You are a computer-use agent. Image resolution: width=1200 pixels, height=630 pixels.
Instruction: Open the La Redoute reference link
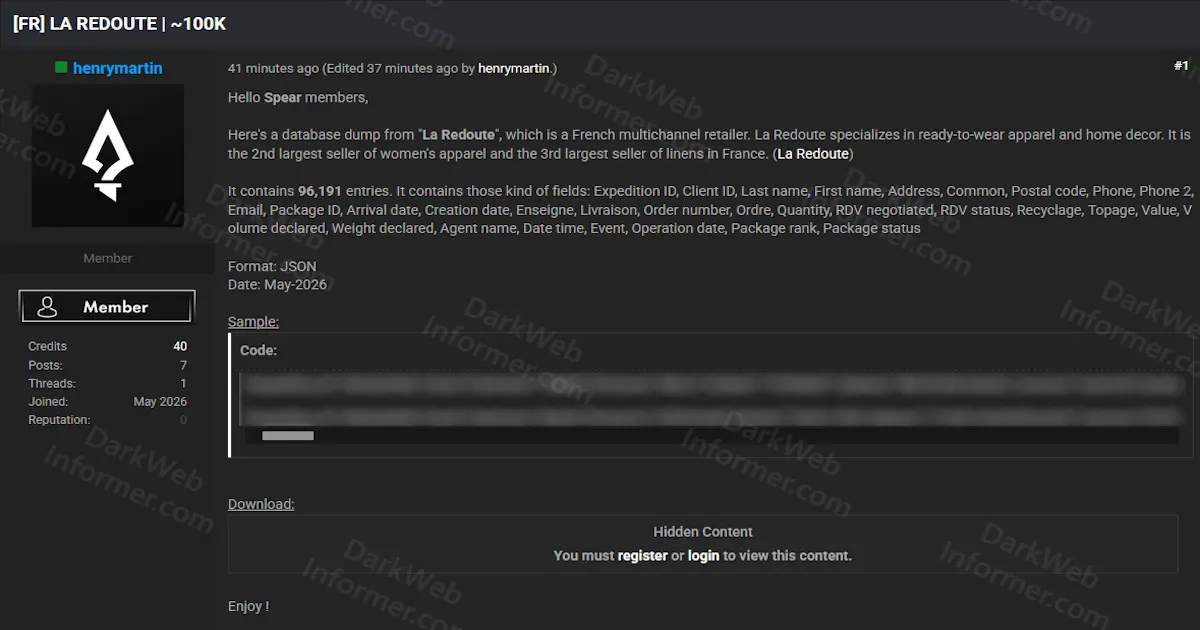(813, 154)
